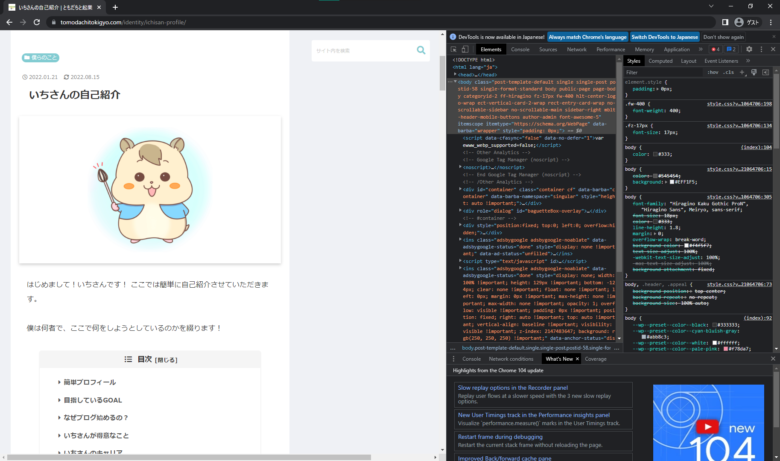The width and height of the screenshot is (780, 461).
Task: Open the issues badge showing 2
Action: pos(731,49)
